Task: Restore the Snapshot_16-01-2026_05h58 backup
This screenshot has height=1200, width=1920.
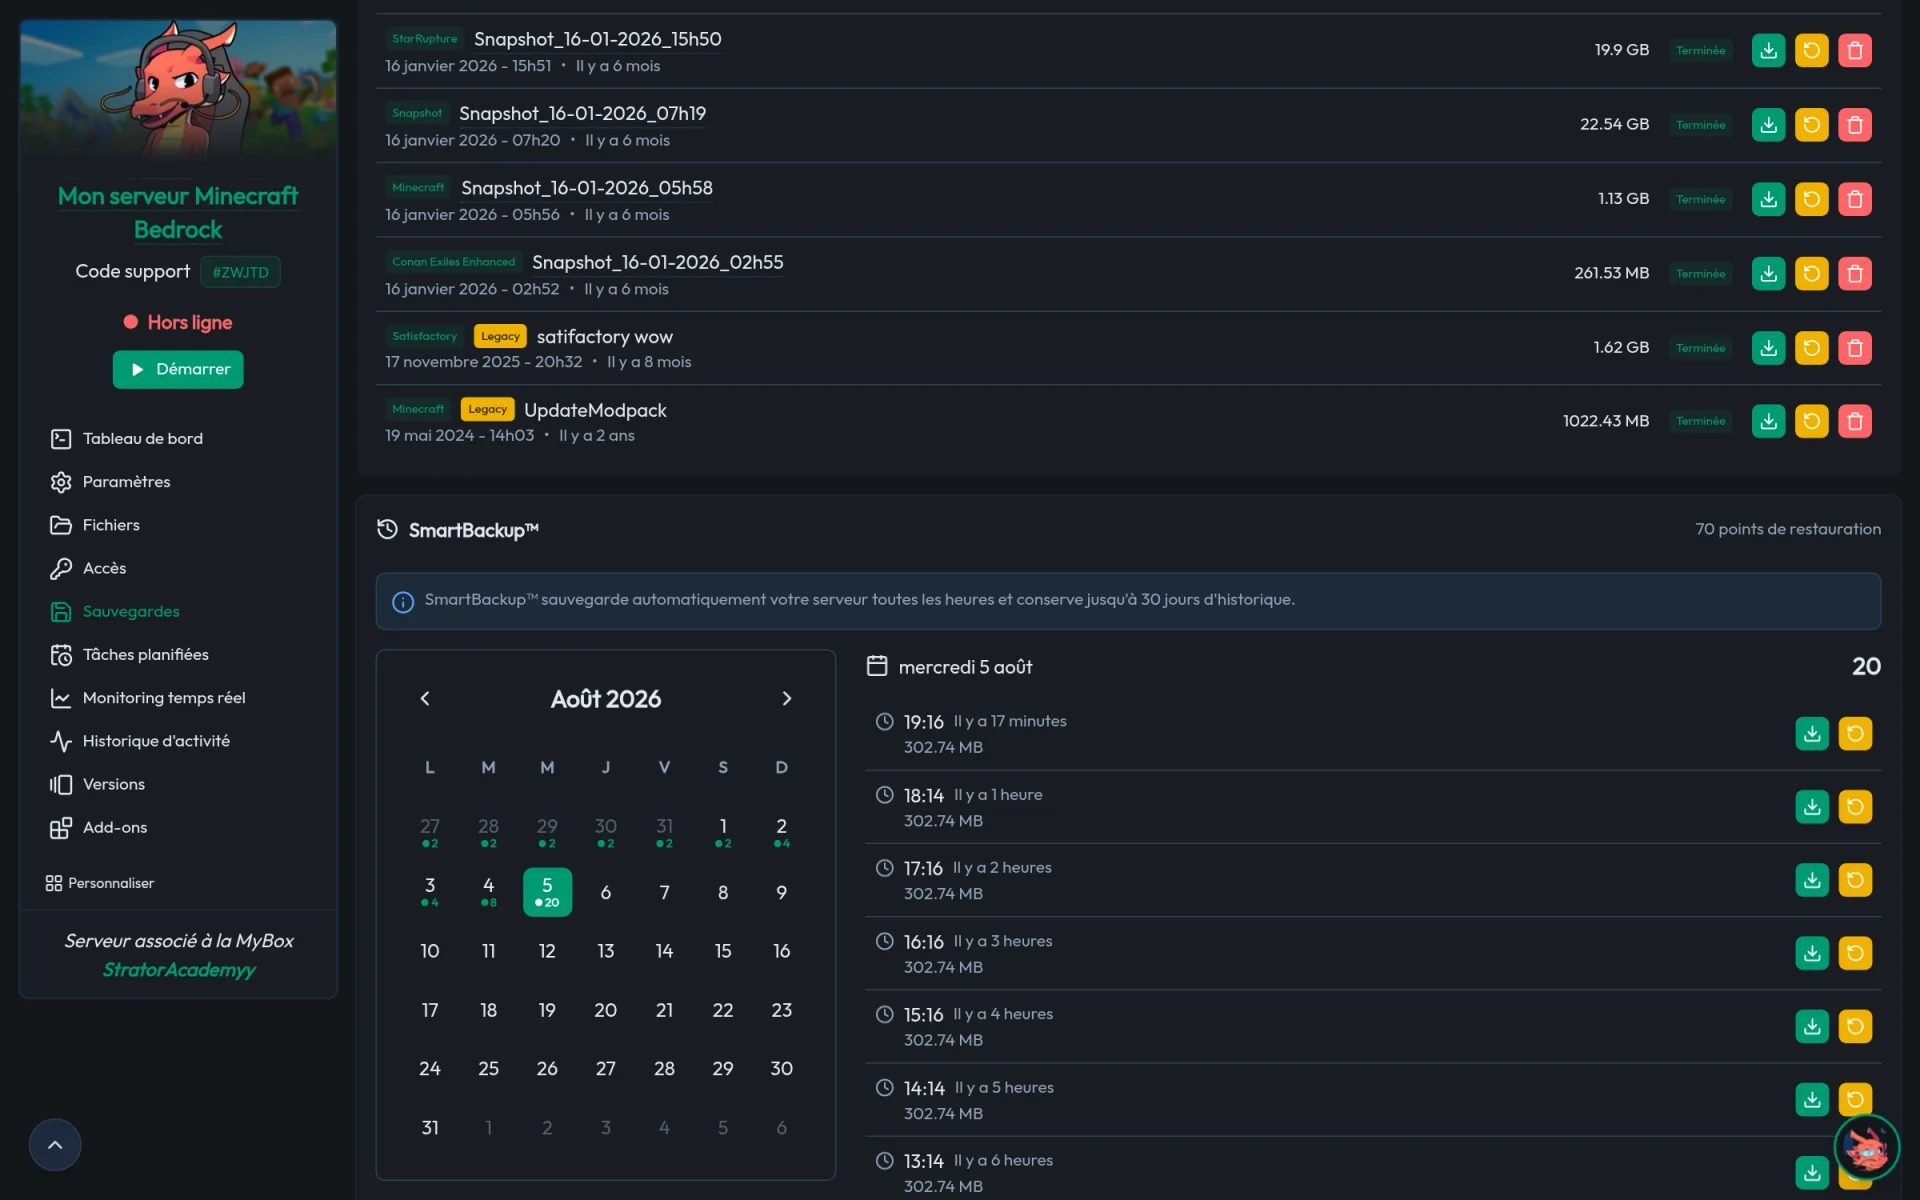Action: [x=1811, y=199]
